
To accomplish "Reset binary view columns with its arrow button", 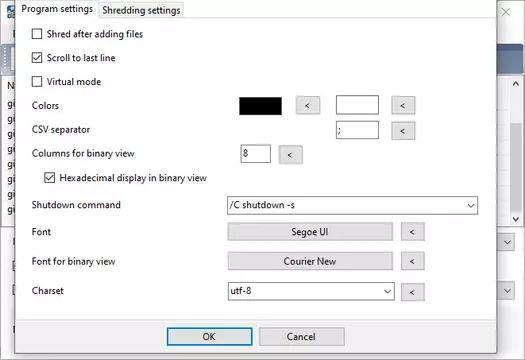I will (291, 155).
